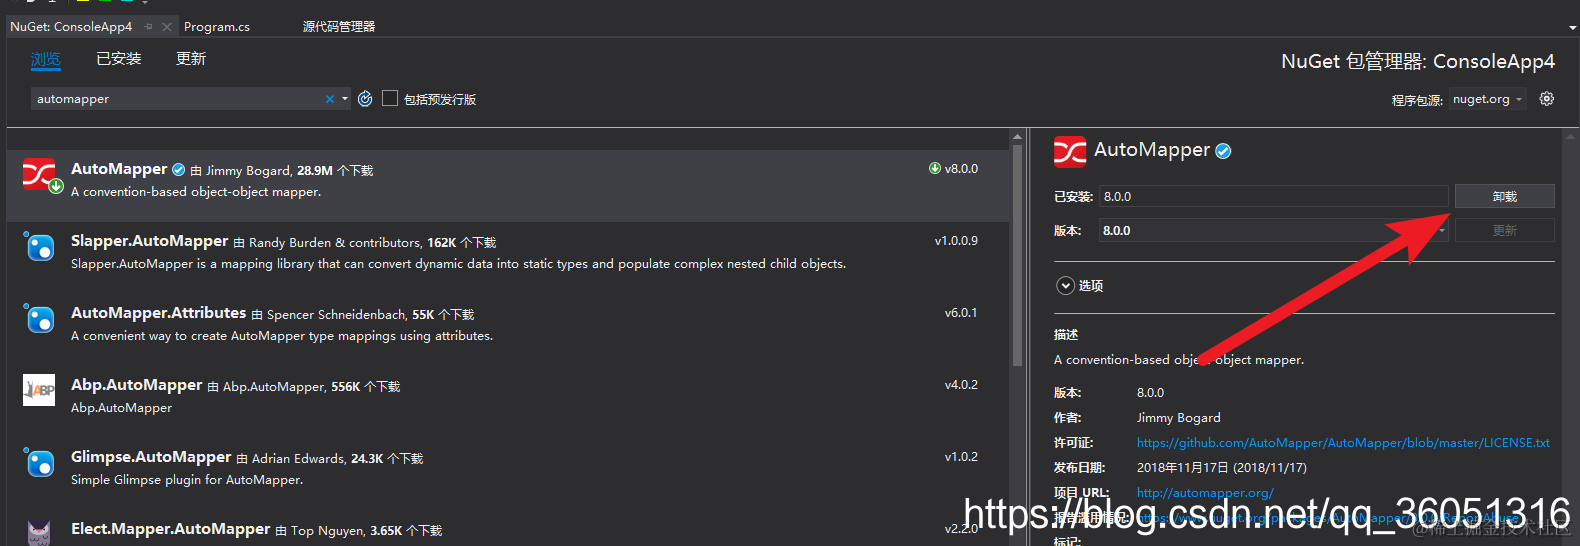Clear the automapper search text
Image resolution: width=1580 pixels, height=546 pixels.
tap(330, 99)
